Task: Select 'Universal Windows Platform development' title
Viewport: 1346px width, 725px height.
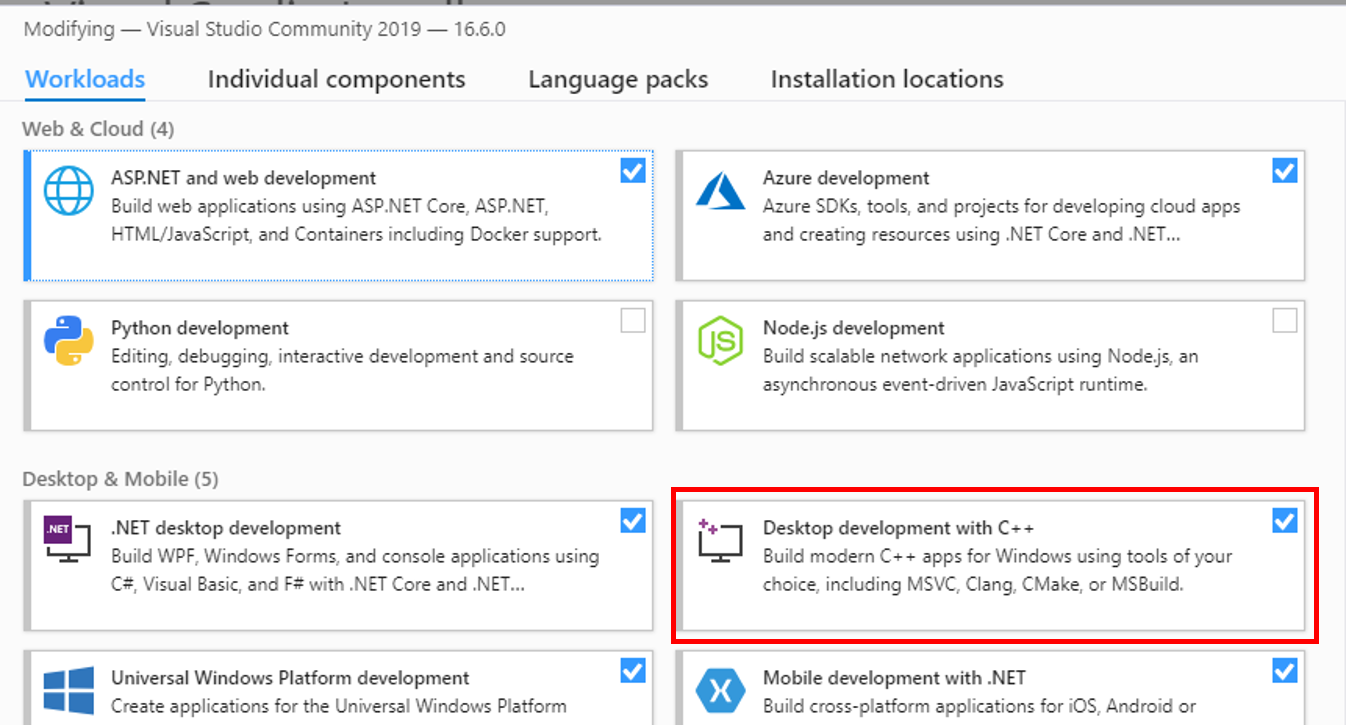Action: tap(290, 678)
